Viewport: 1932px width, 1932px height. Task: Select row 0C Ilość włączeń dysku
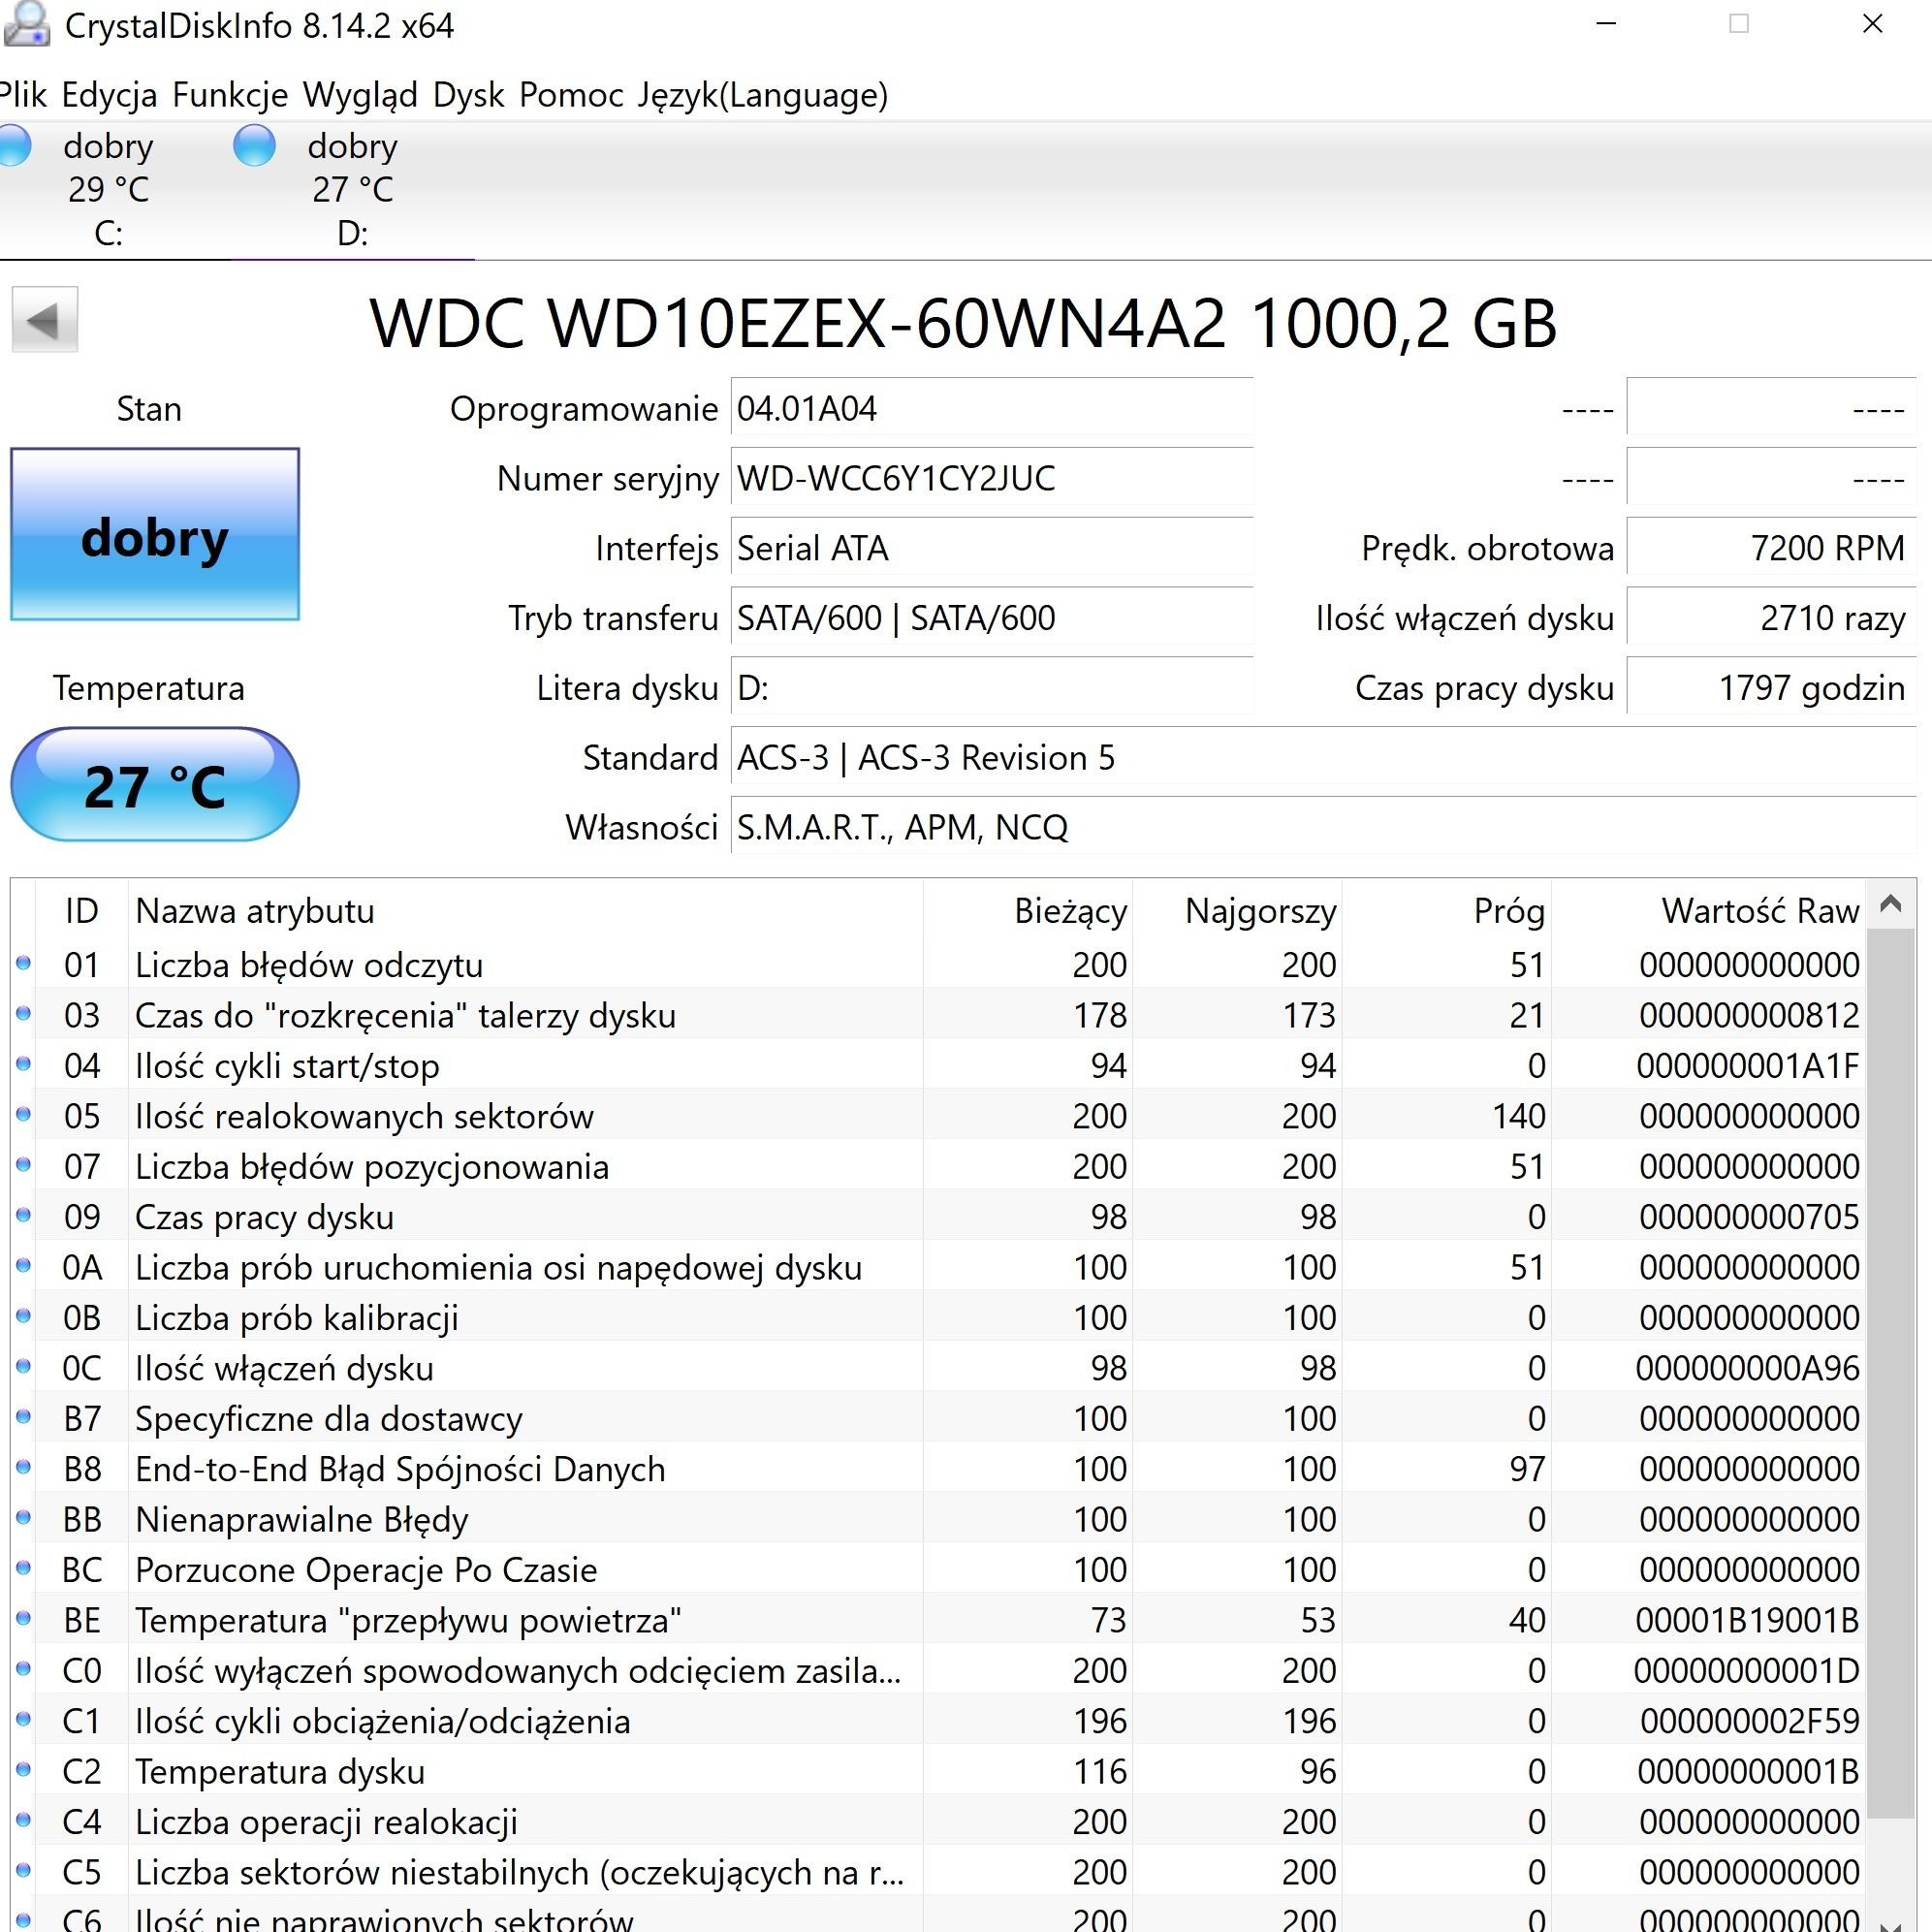click(938, 1368)
